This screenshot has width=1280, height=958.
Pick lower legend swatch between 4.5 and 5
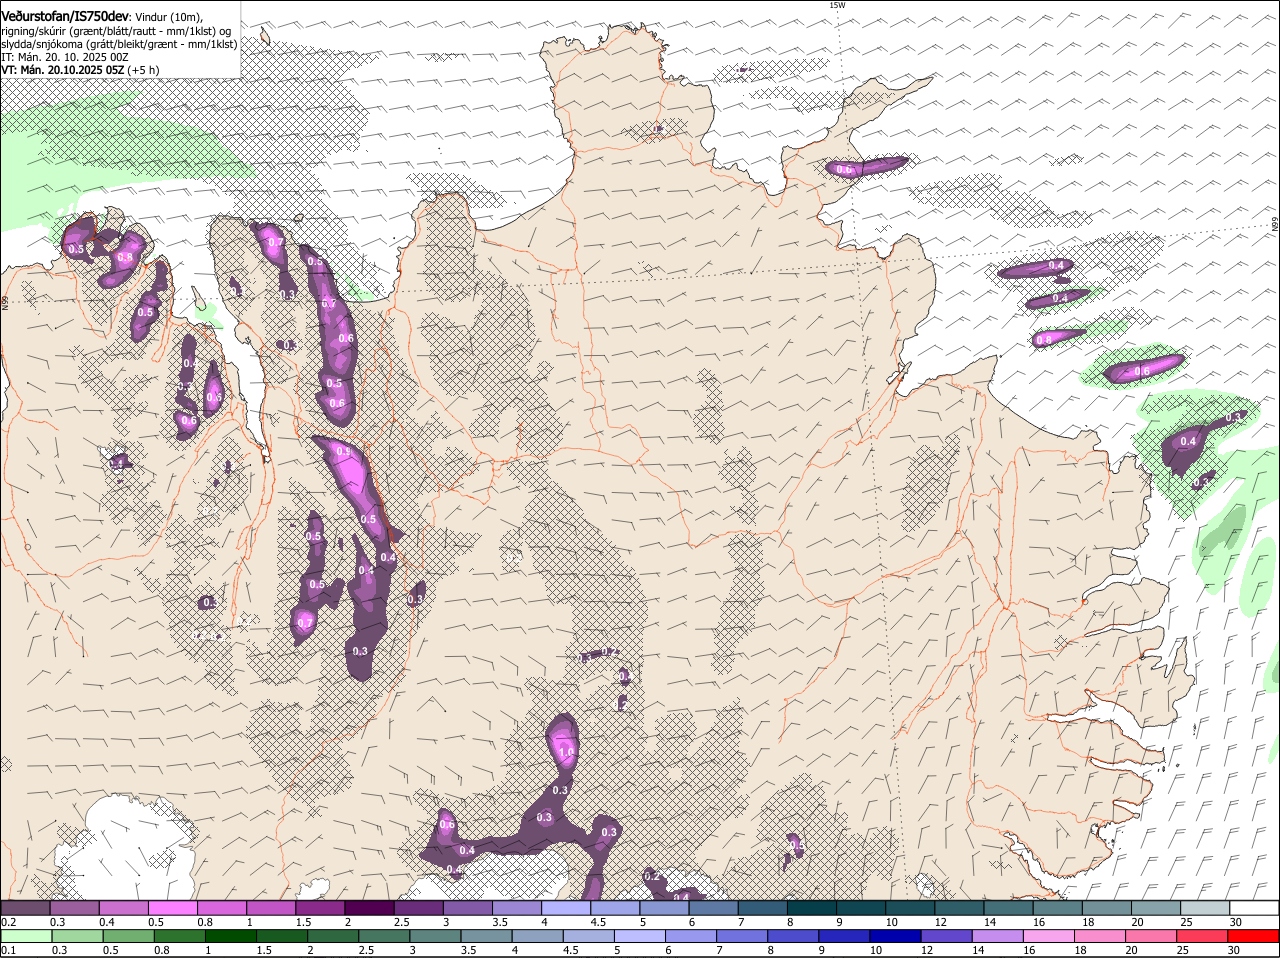(x=590, y=936)
